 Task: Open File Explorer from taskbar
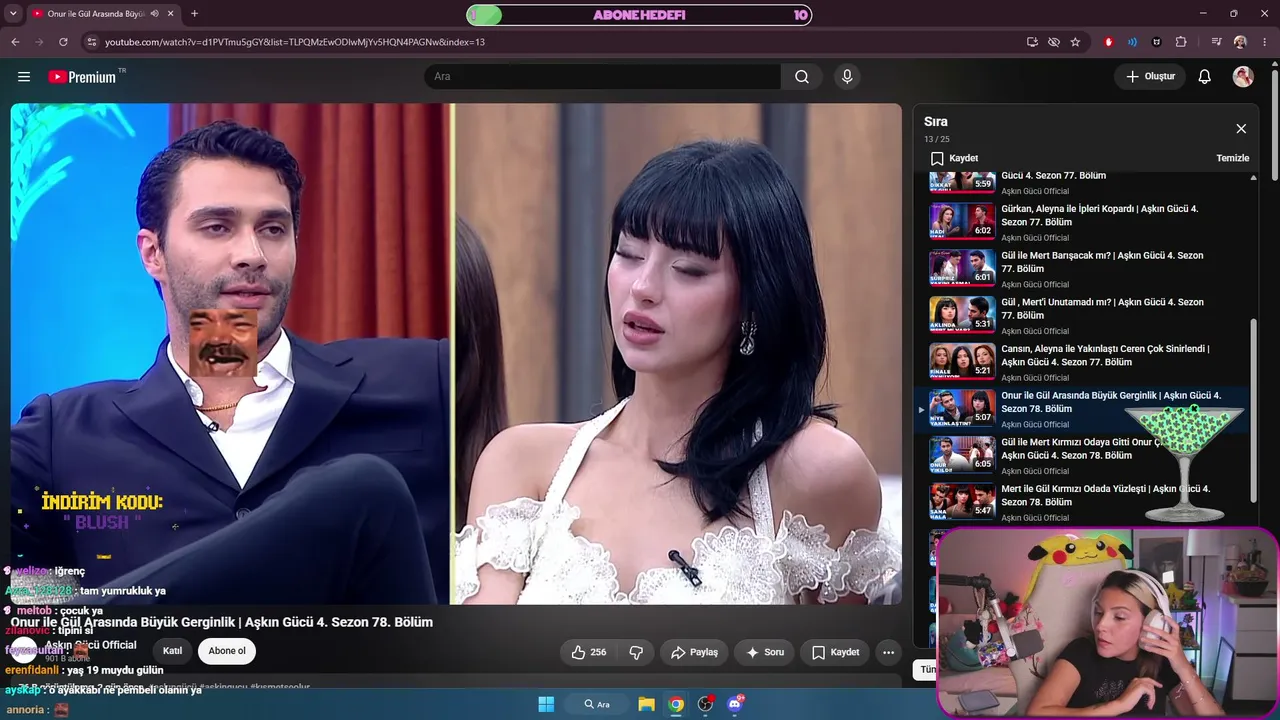[x=647, y=704]
